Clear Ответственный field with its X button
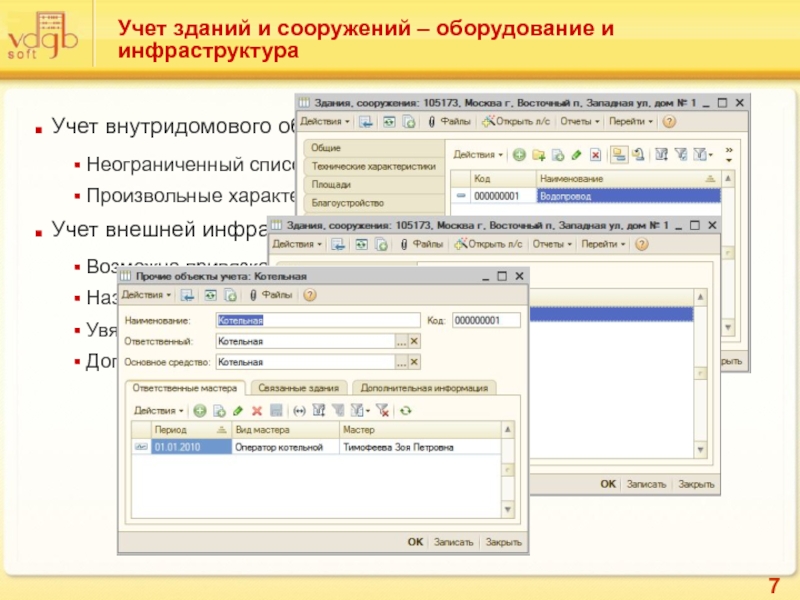This screenshot has width=800, height=600. 415,341
